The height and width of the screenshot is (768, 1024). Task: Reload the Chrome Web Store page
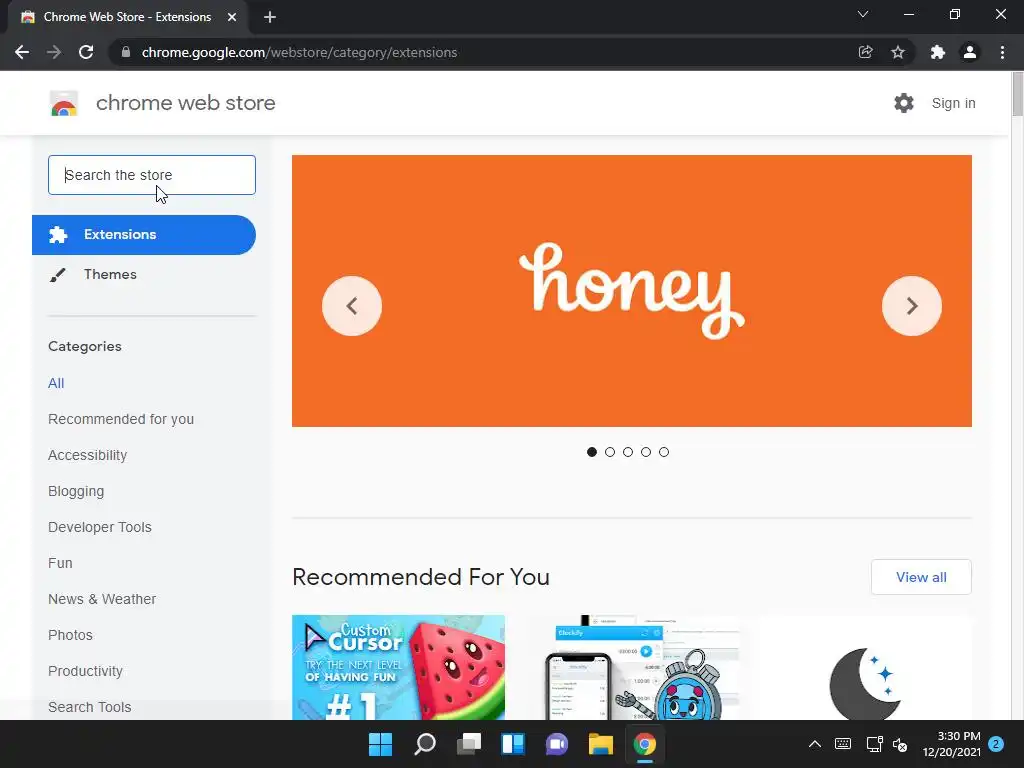86,52
